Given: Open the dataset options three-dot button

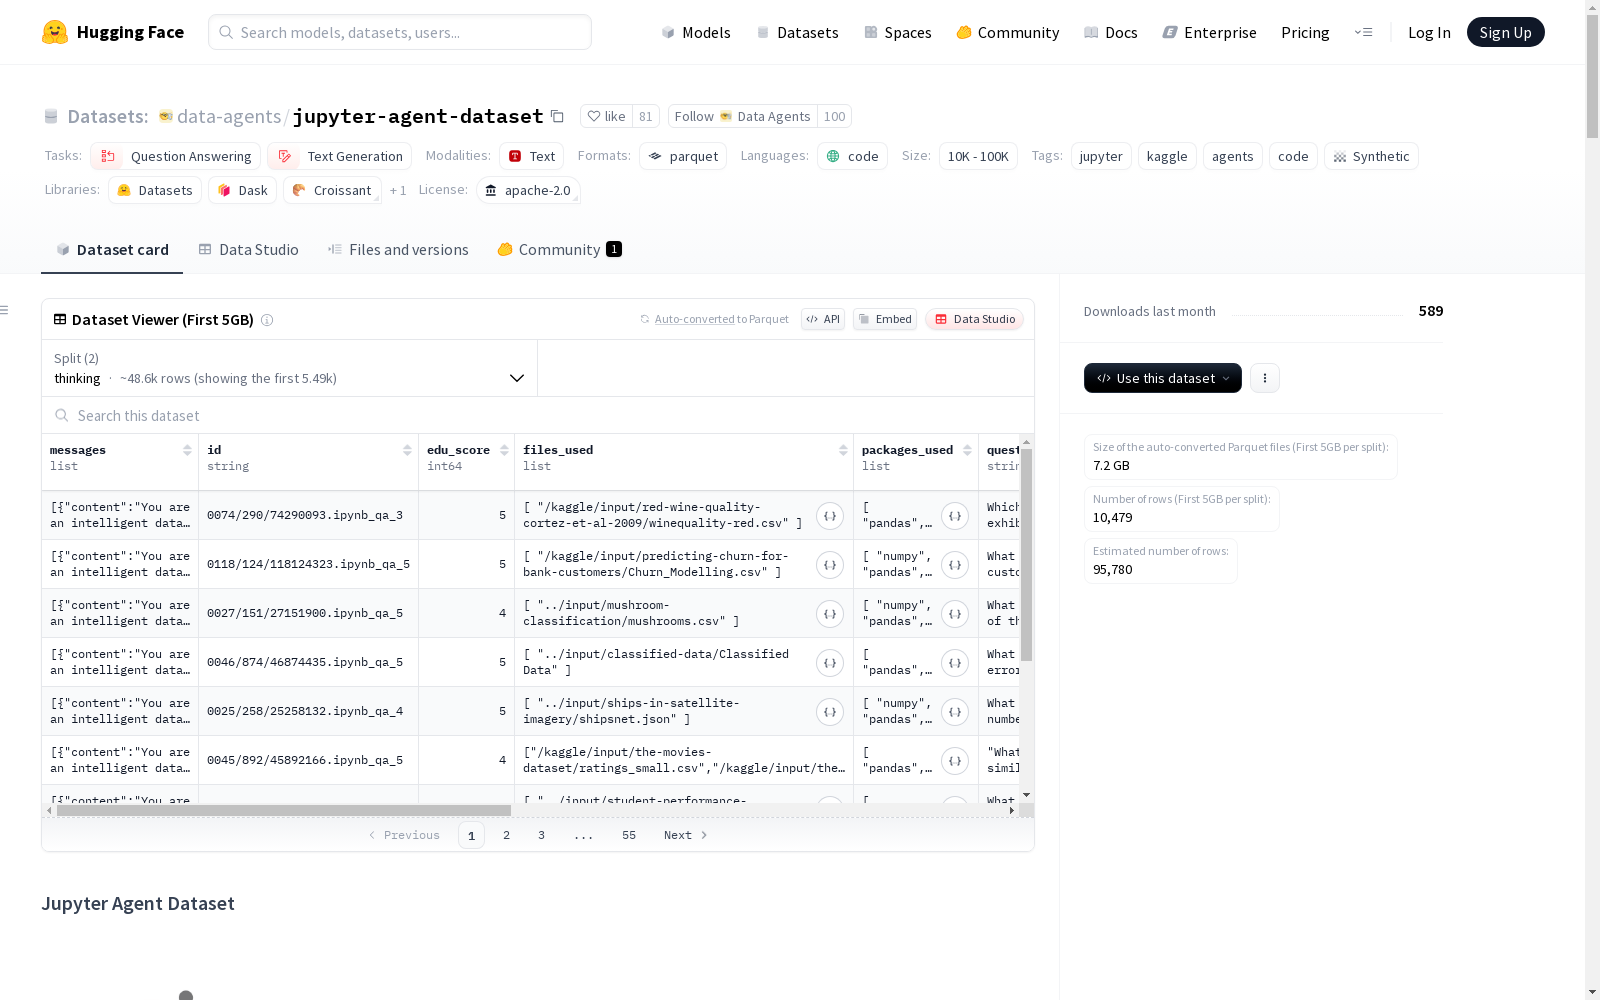Looking at the screenshot, I should tap(1265, 378).
